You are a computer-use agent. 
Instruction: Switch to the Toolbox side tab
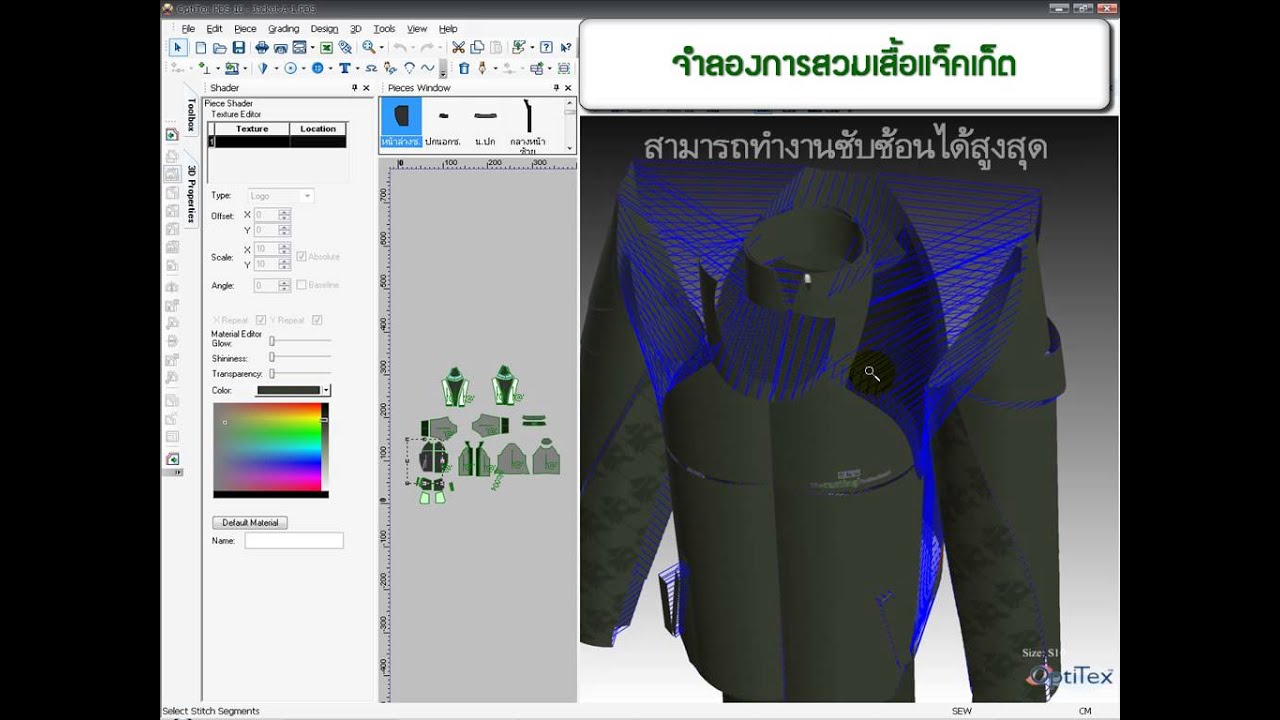coord(191,115)
